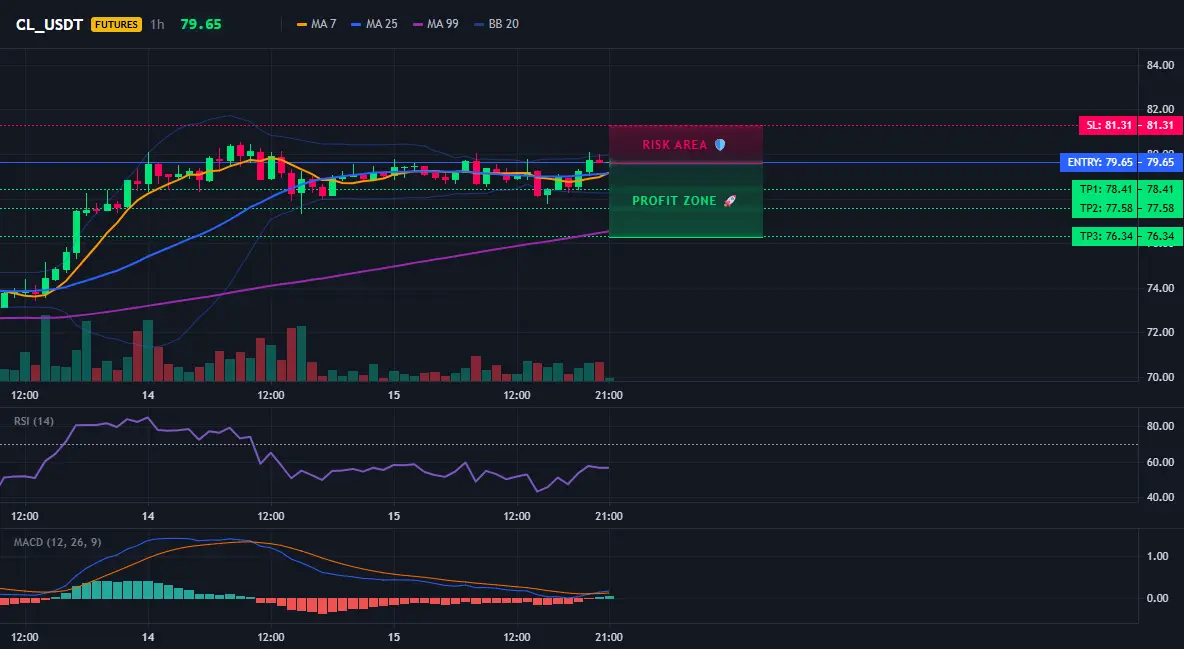Toggle the MA 99 legend item

tap(436, 24)
